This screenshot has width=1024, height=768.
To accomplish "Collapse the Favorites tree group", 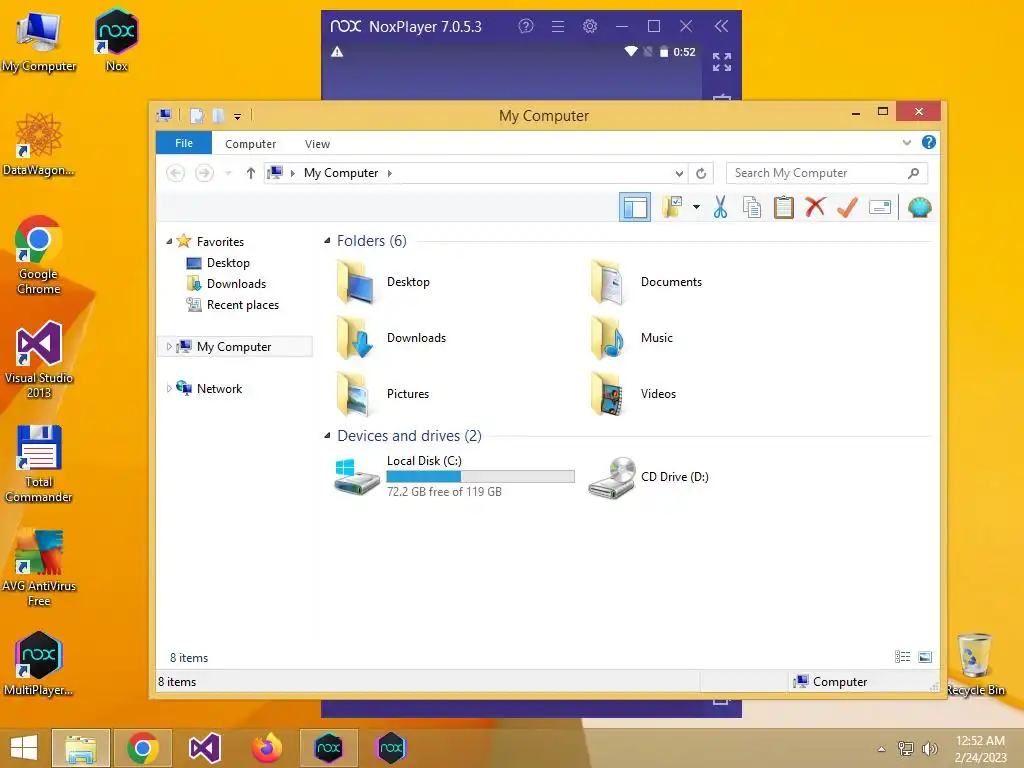I will coord(169,241).
